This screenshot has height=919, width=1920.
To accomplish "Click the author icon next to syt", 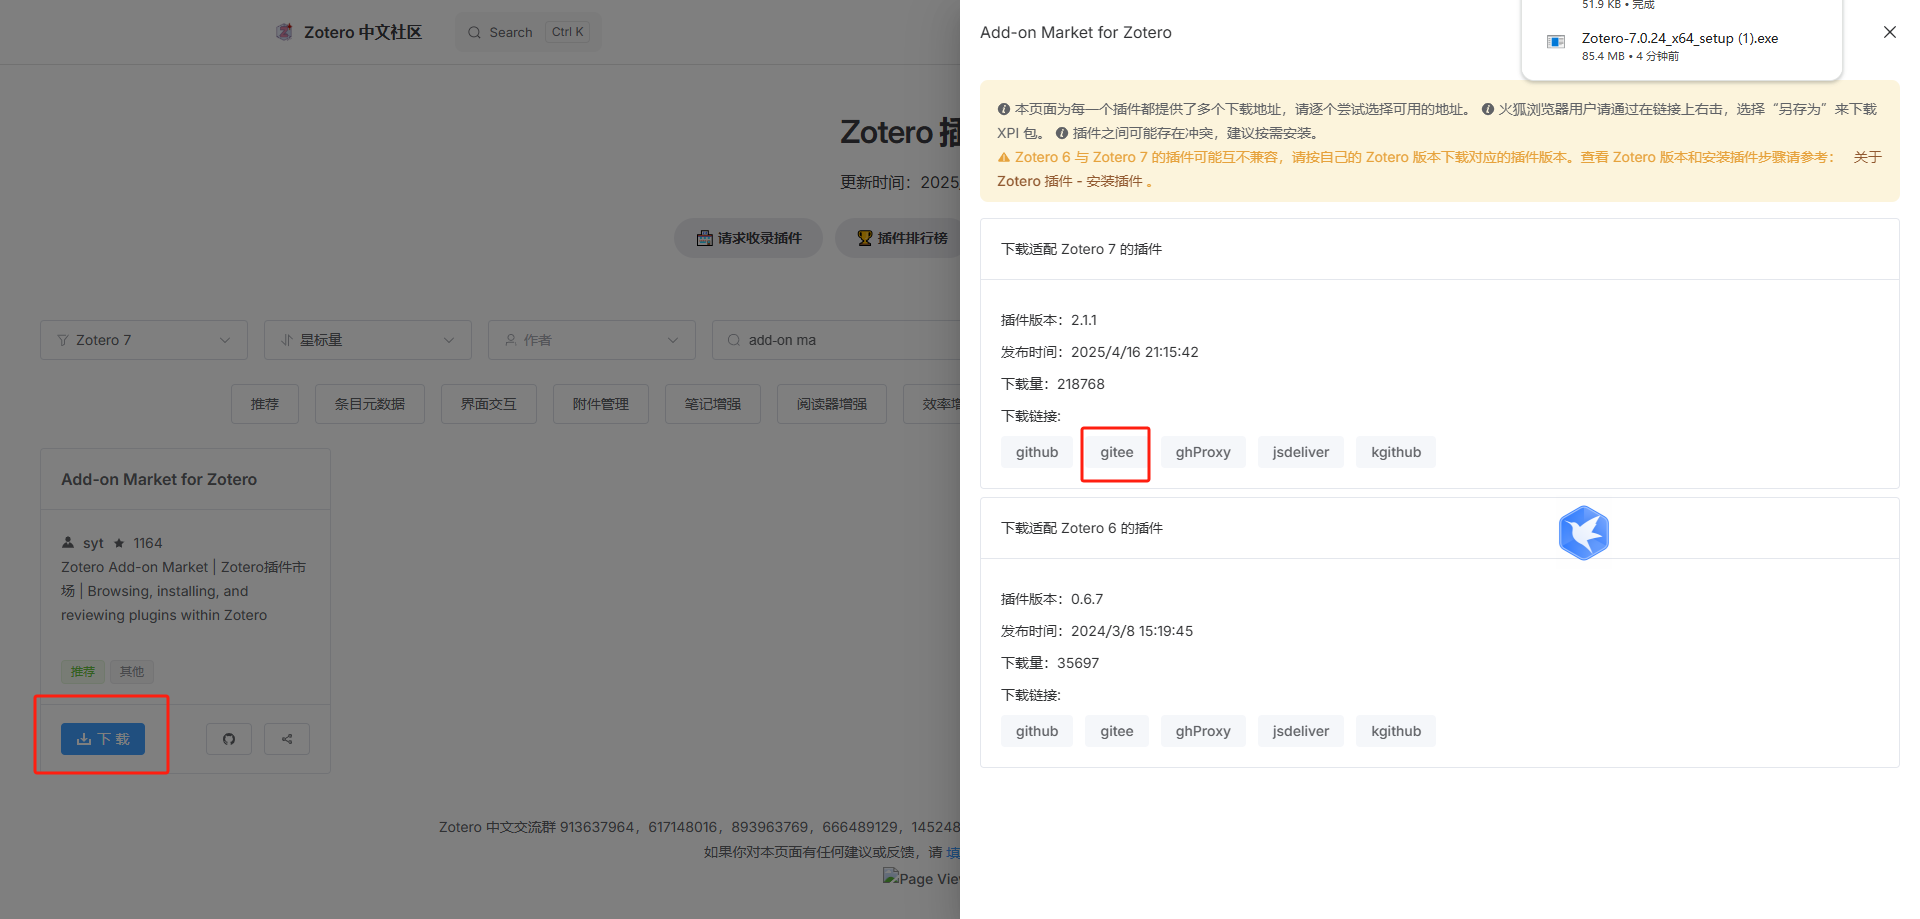I will pos(68,542).
